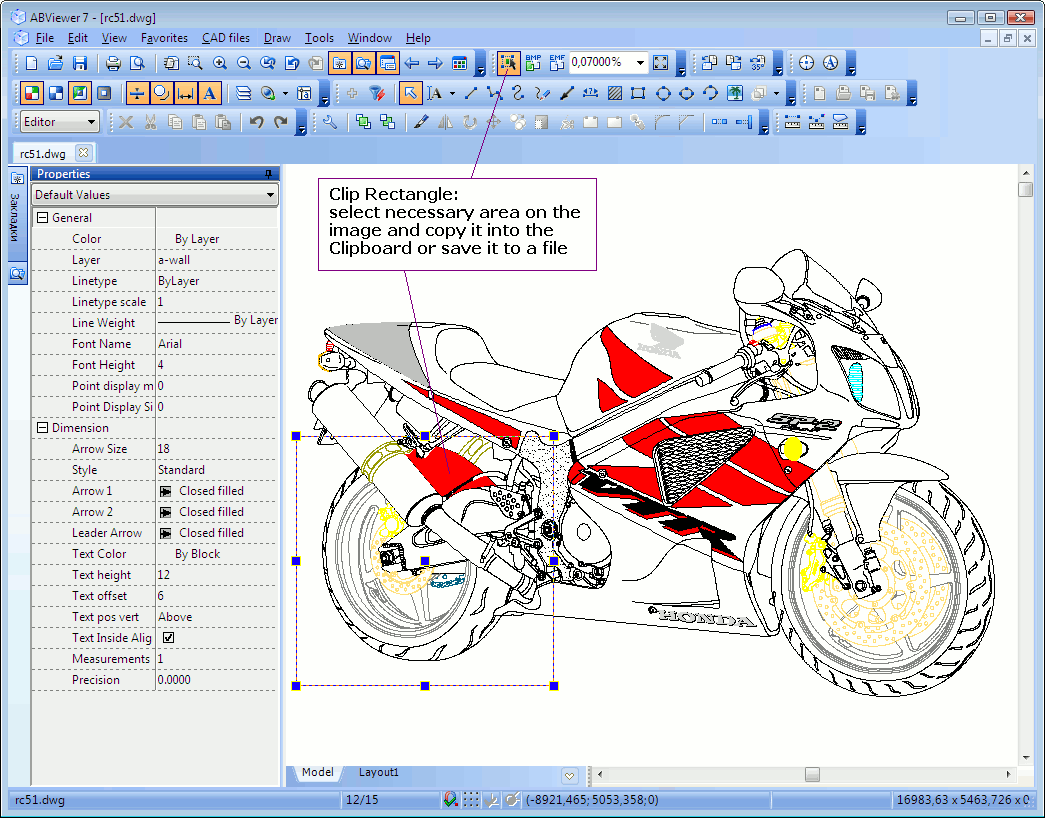Undo the last action
The image size is (1045, 818).
point(257,122)
